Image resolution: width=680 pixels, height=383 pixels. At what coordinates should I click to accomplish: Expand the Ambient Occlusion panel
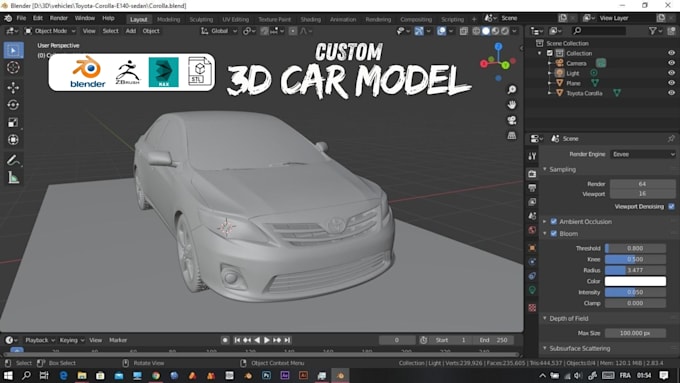[545, 222]
